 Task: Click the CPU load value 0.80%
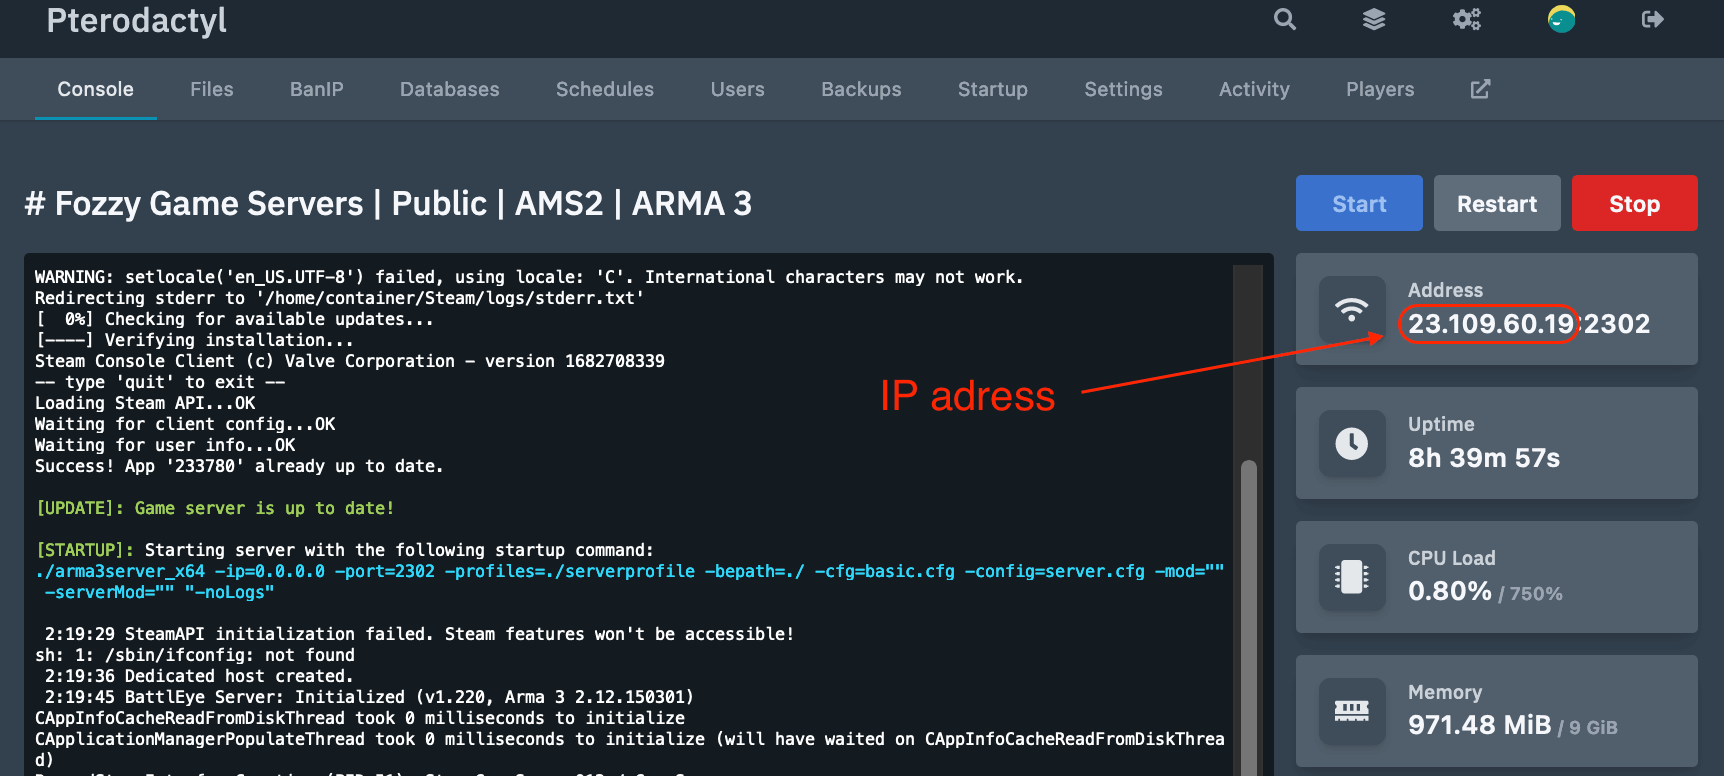(1450, 591)
